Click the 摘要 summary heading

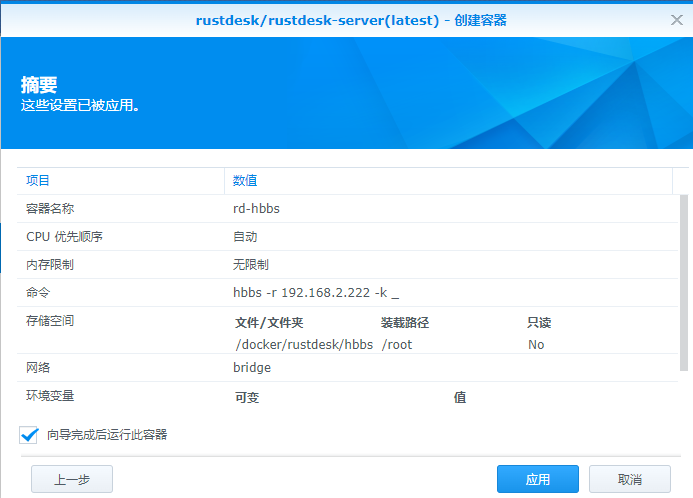pos(39,85)
